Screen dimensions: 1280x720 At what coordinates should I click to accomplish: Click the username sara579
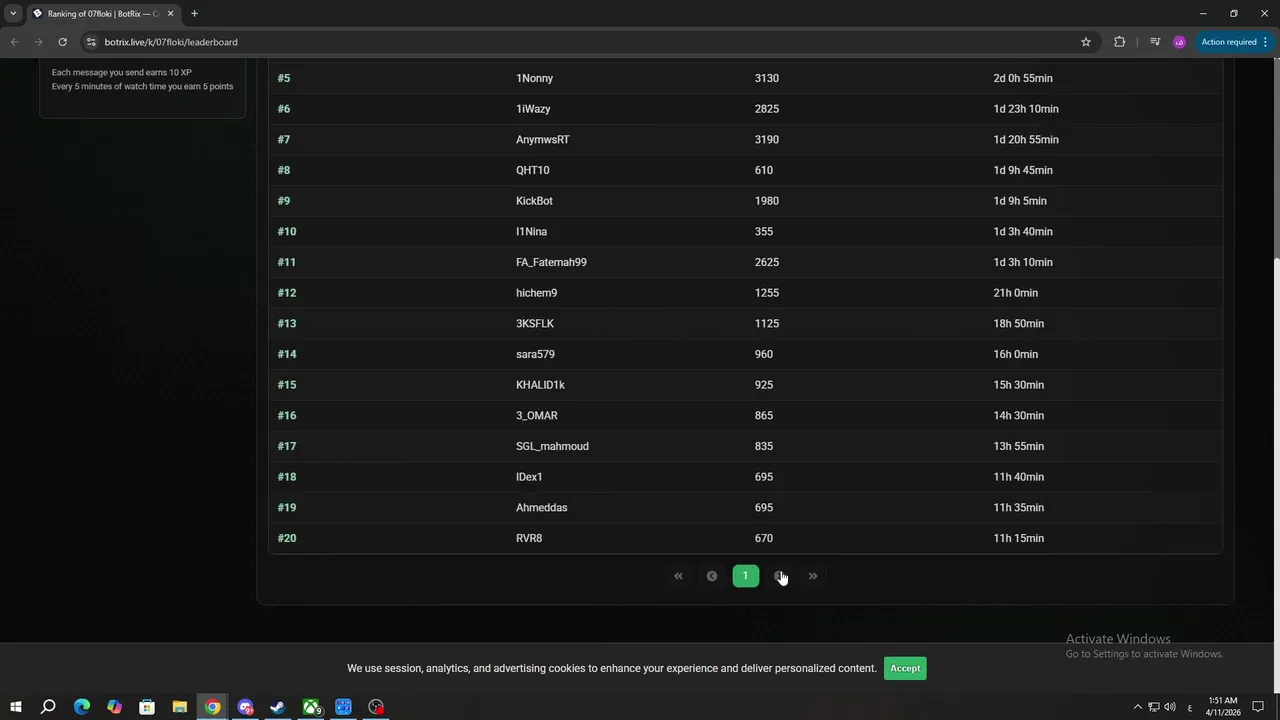[535, 354]
